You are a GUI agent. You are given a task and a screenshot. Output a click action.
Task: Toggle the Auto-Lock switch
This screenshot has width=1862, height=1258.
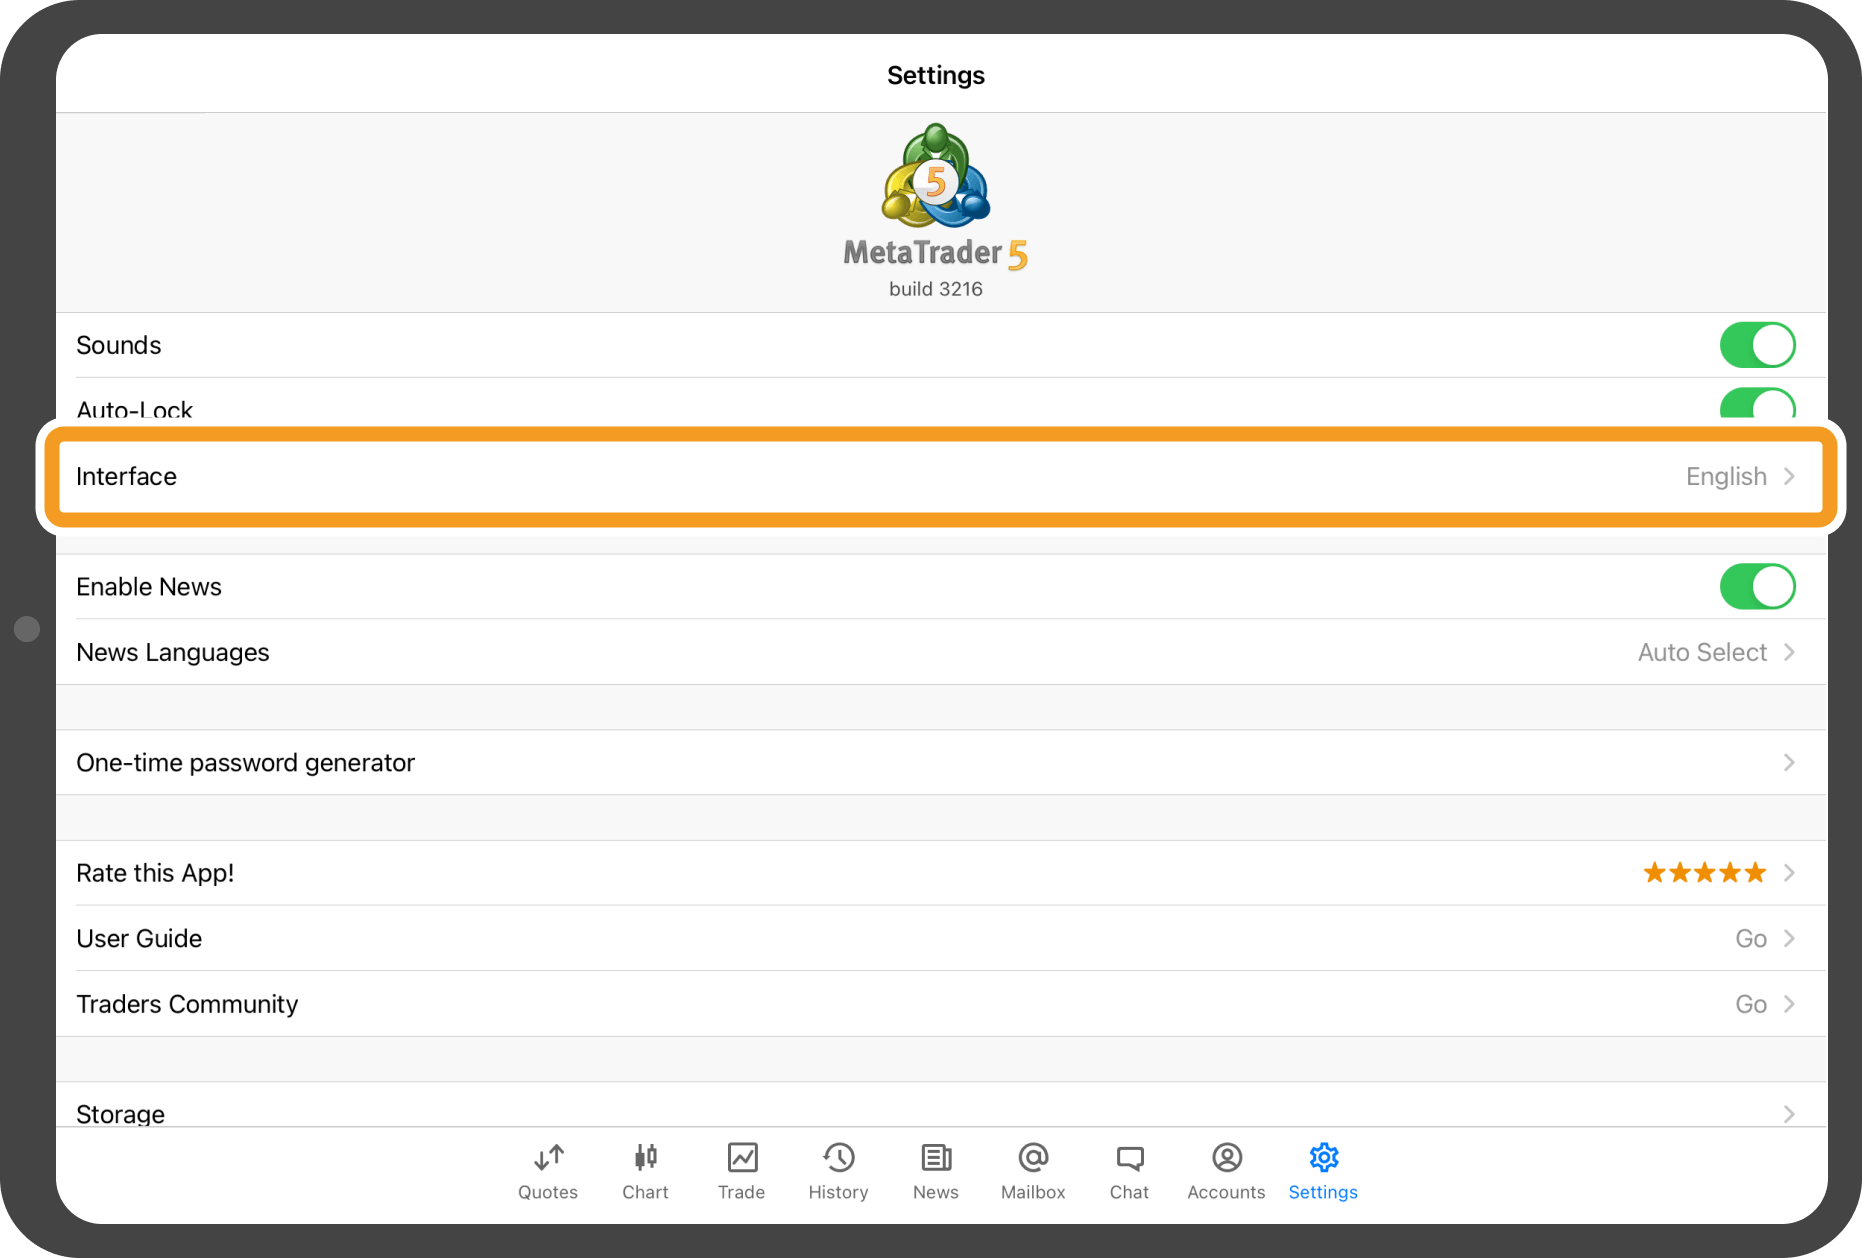coord(1757,405)
